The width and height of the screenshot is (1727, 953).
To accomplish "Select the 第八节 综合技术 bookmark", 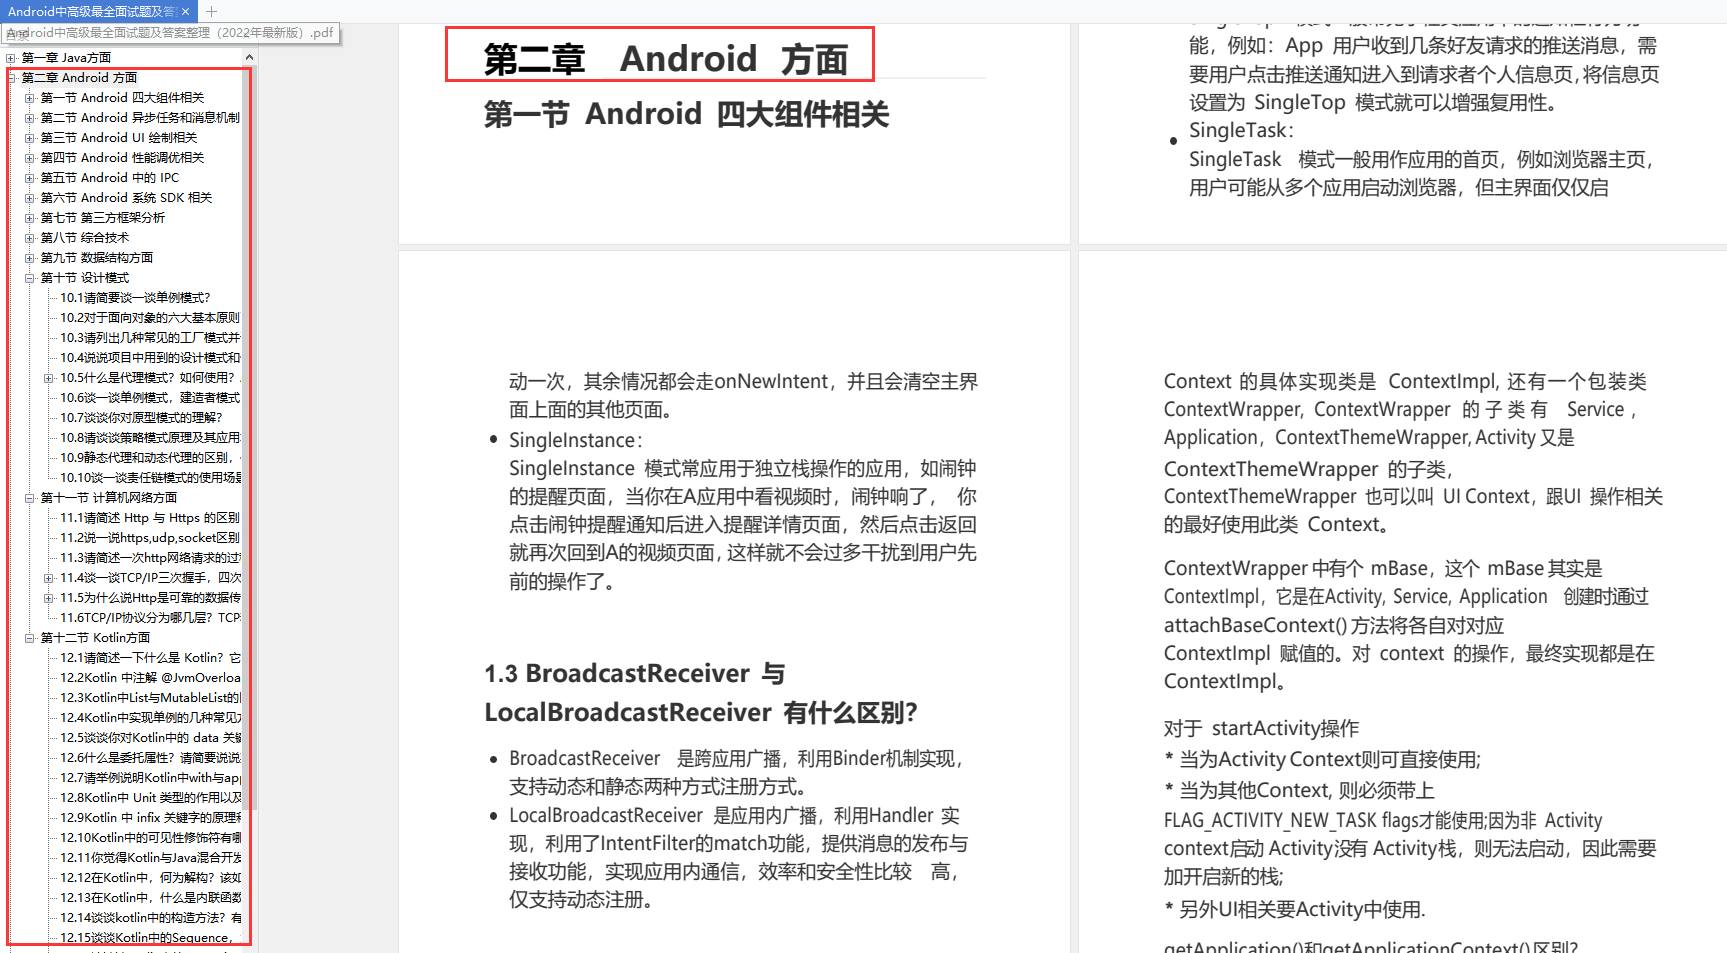I will (85, 237).
